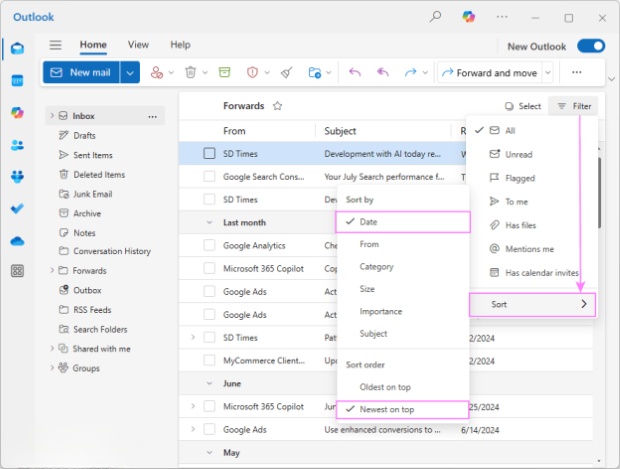Image resolution: width=620 pixels, height=469 pixels.
Task: Click the Forward arrow icon
Action: pyautogui.click(x=410, y=72)
